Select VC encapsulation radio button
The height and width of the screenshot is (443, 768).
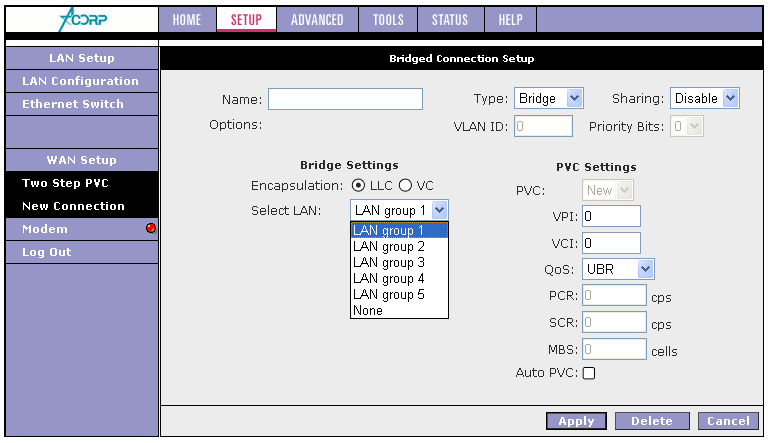[405, 186]
